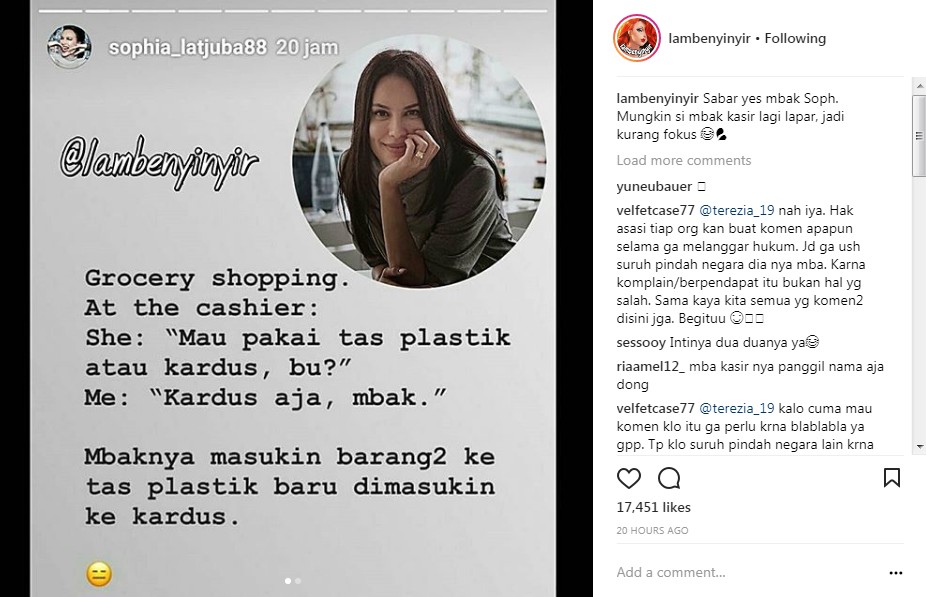
Task: Open riaamel12_ commenter profile
Action: [650, 367]
